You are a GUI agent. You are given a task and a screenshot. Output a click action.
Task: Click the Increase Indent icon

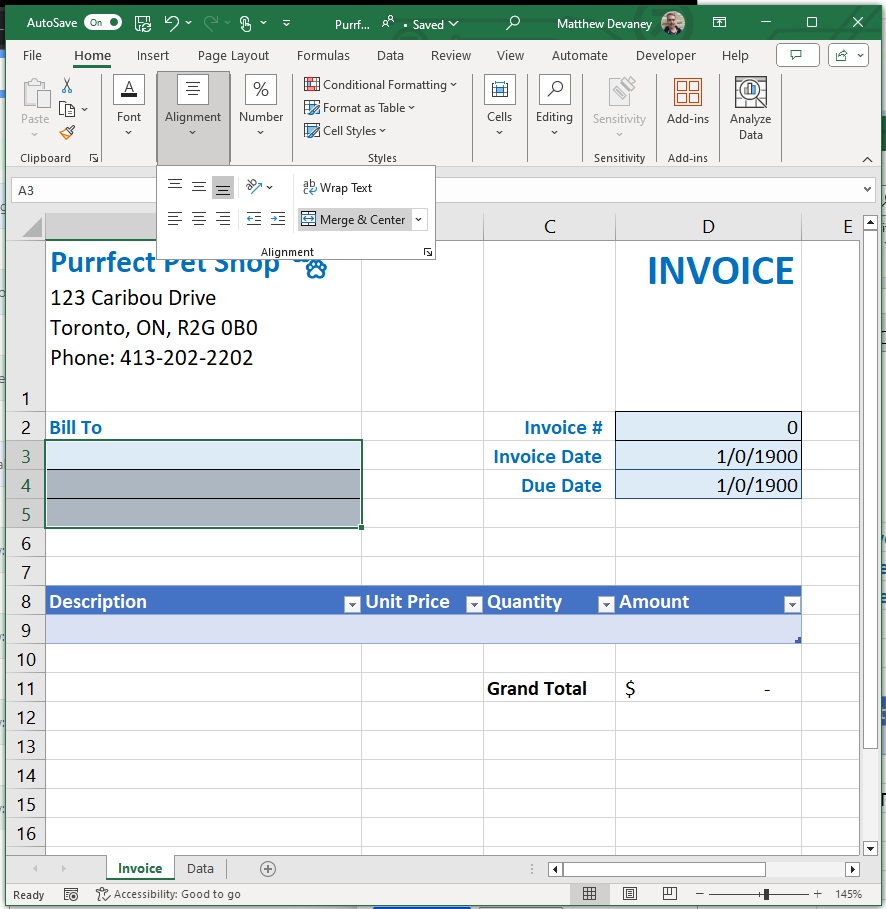[278, 219]
